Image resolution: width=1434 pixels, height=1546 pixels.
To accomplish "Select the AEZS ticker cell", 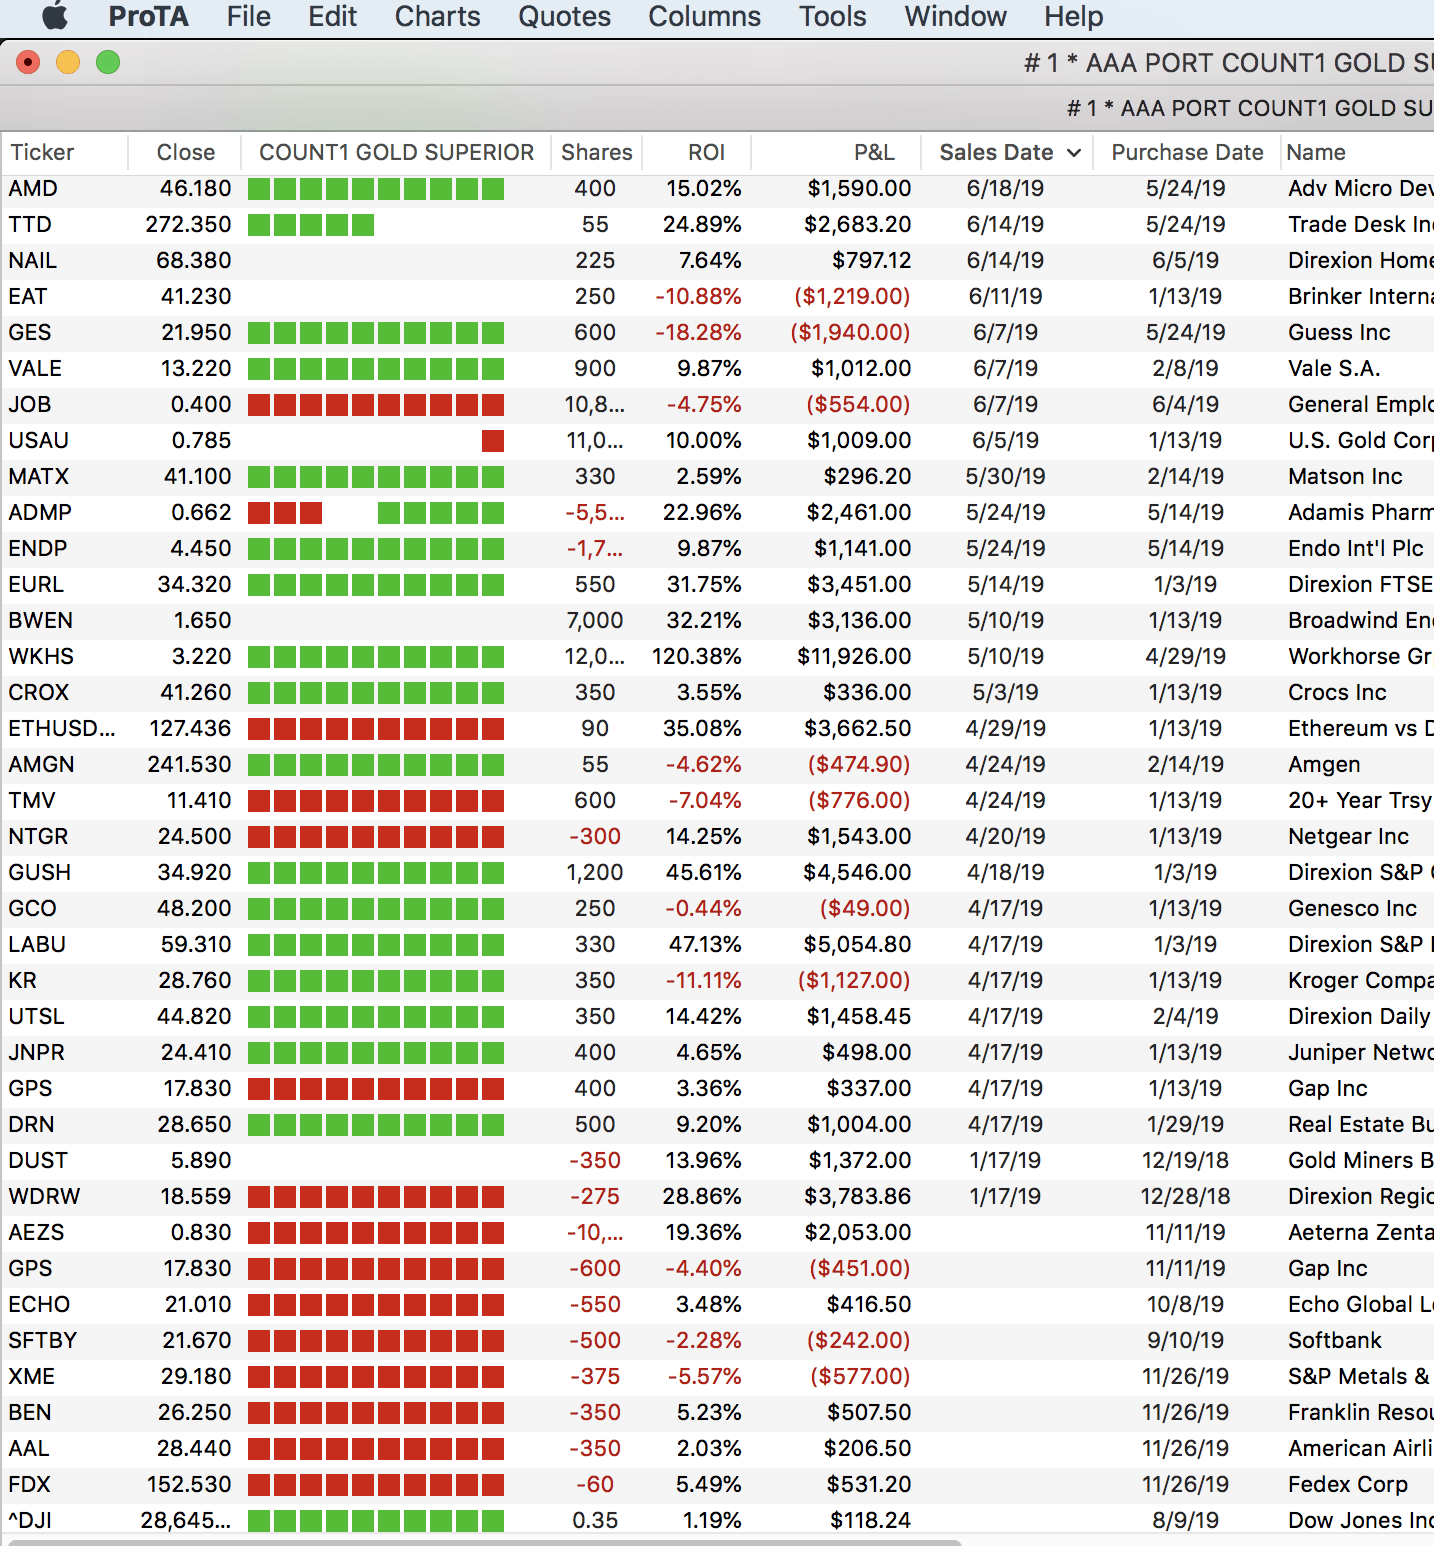I will coord(36,1232).
